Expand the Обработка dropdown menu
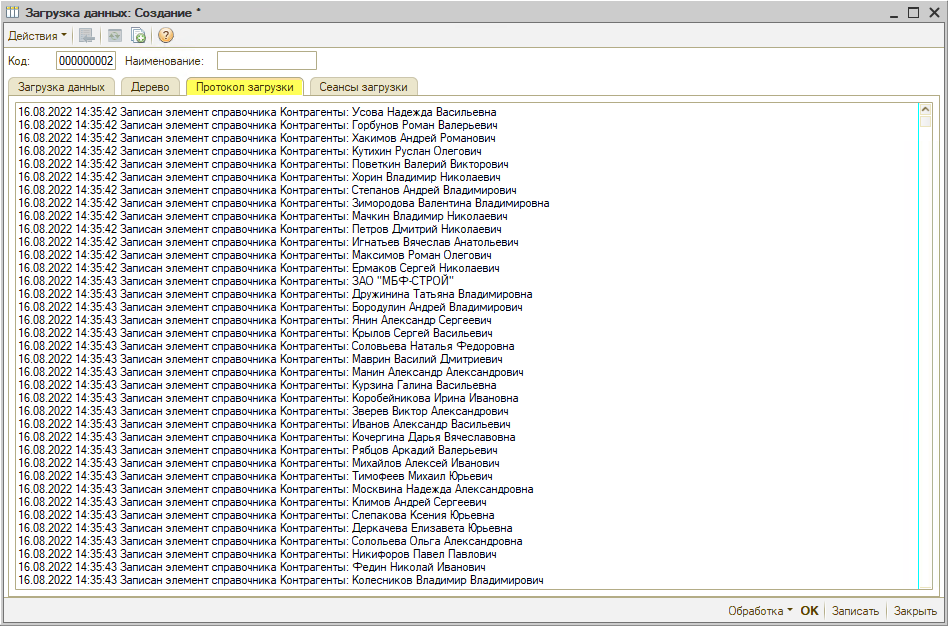This screenshot has height=626, width=948. coord(760,611)
